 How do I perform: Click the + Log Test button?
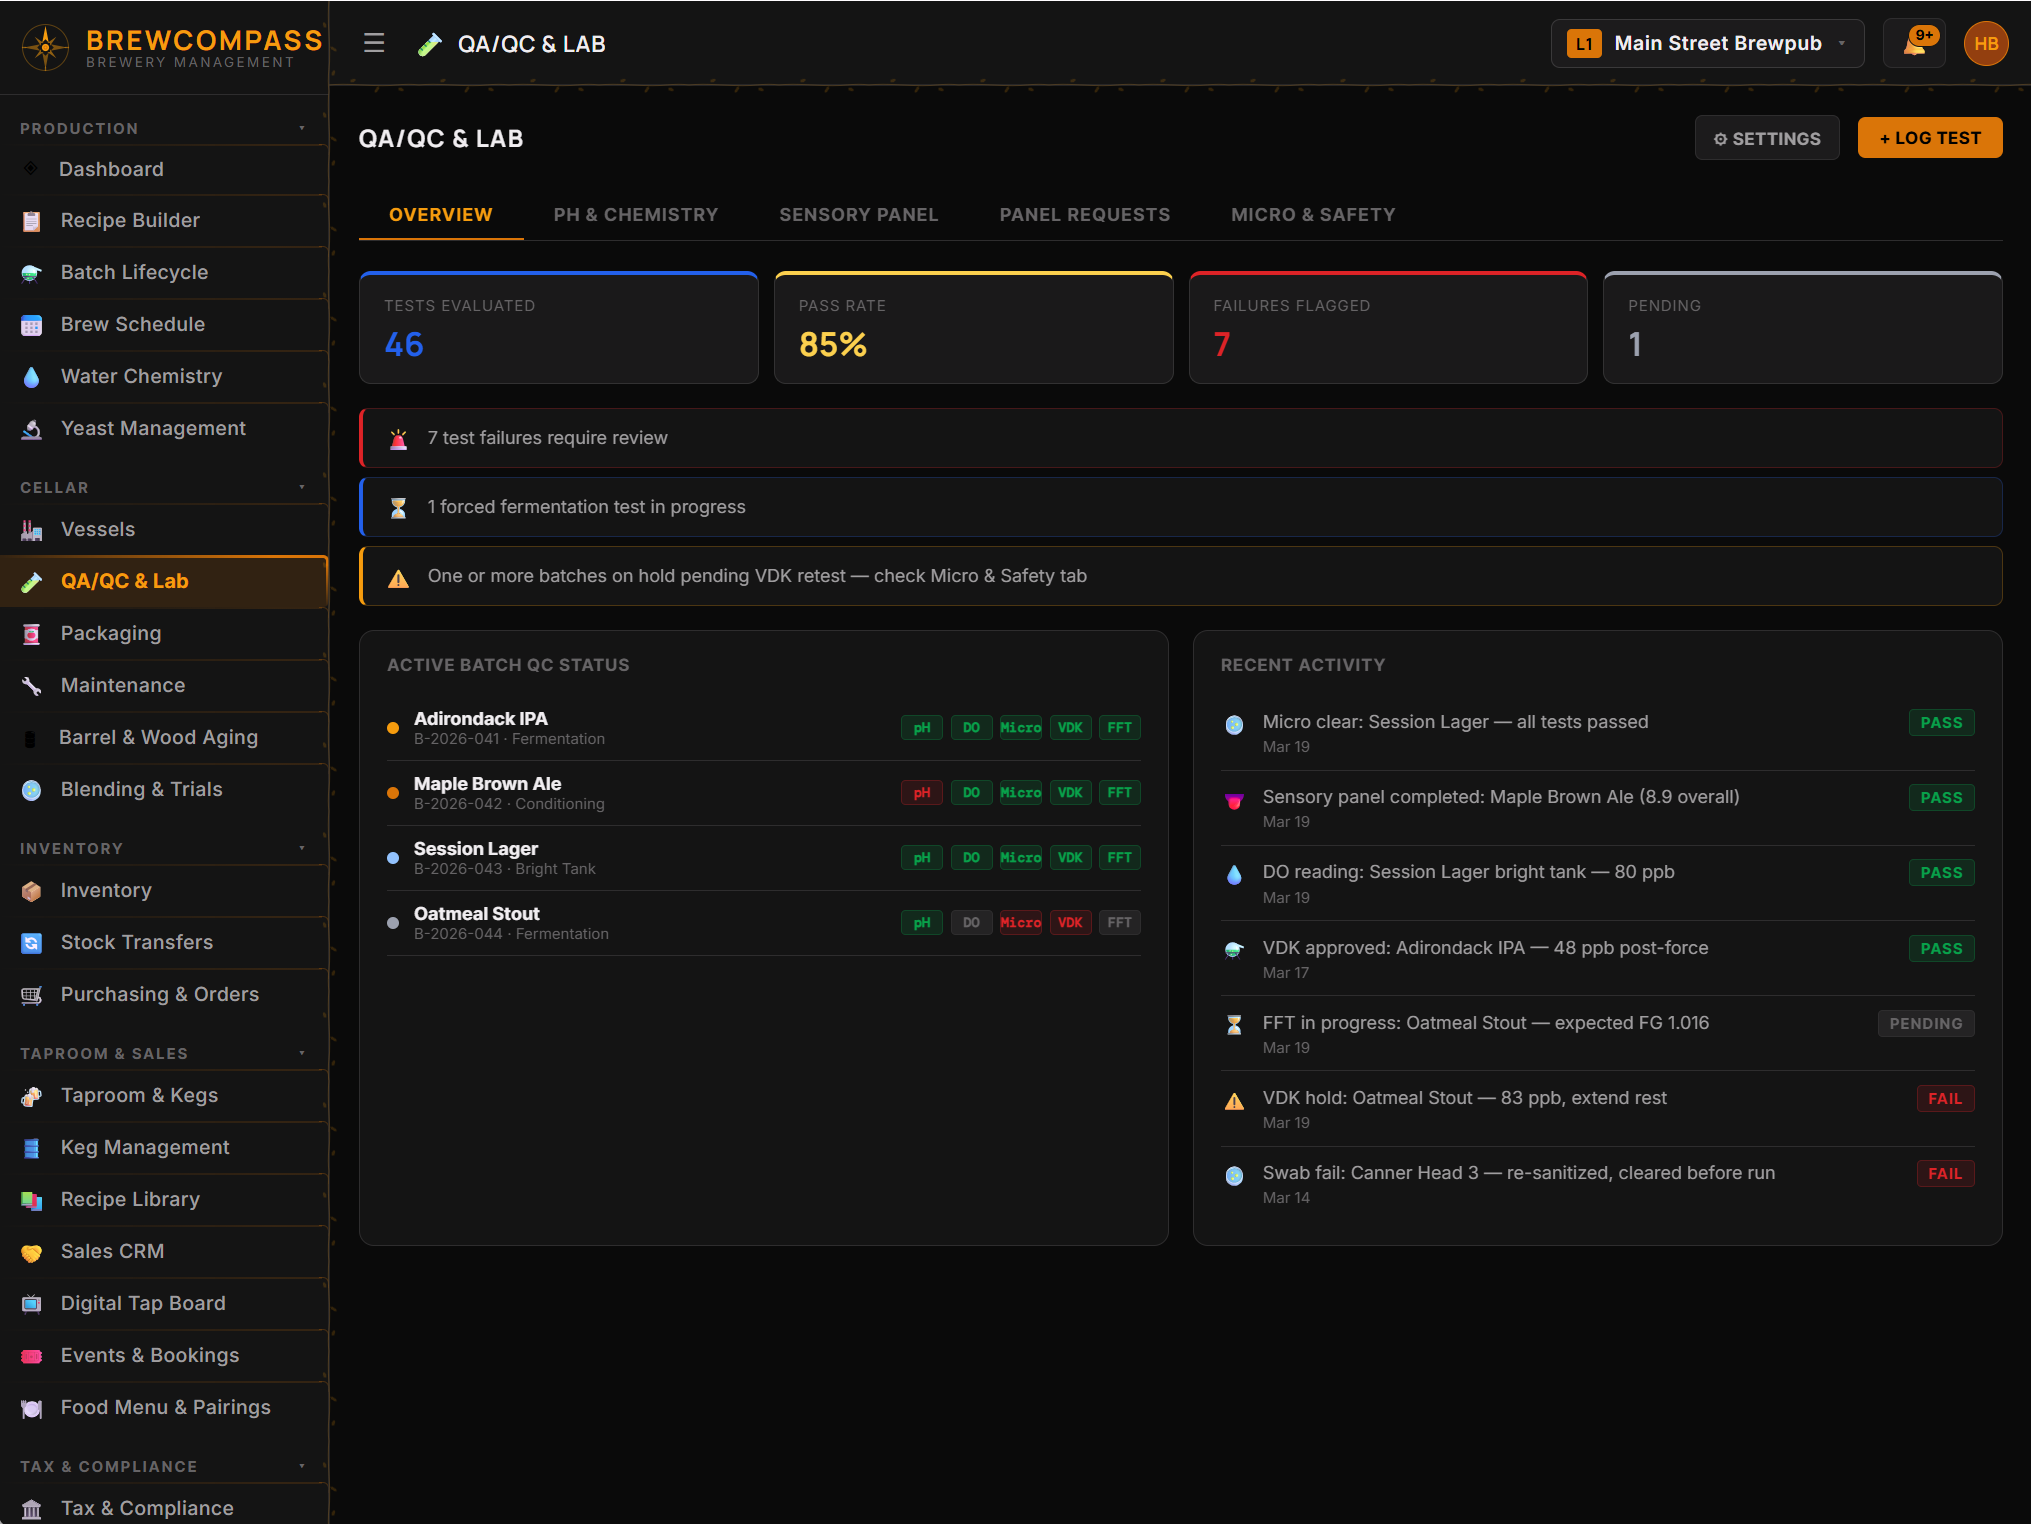(x=1929, y=138)
